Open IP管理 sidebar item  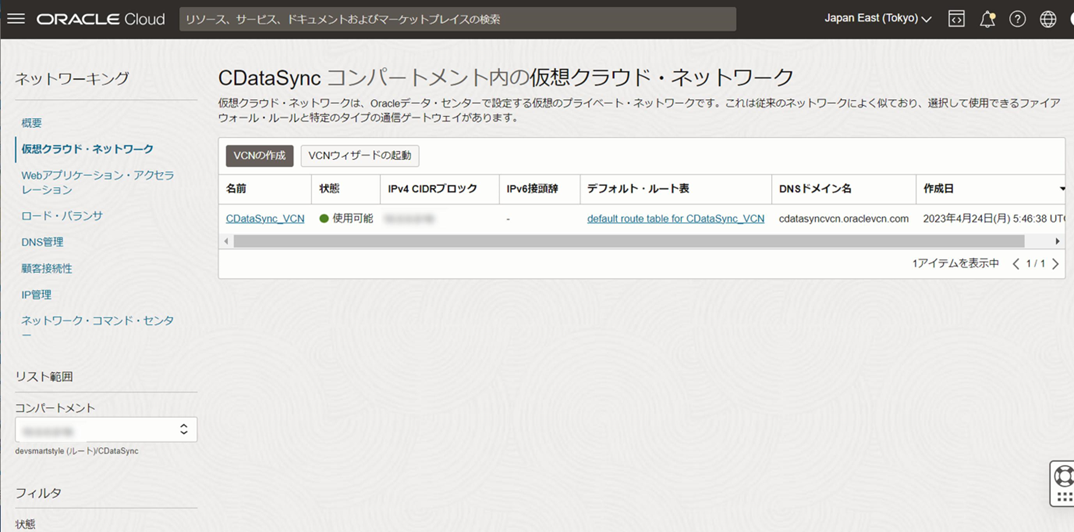36,295
